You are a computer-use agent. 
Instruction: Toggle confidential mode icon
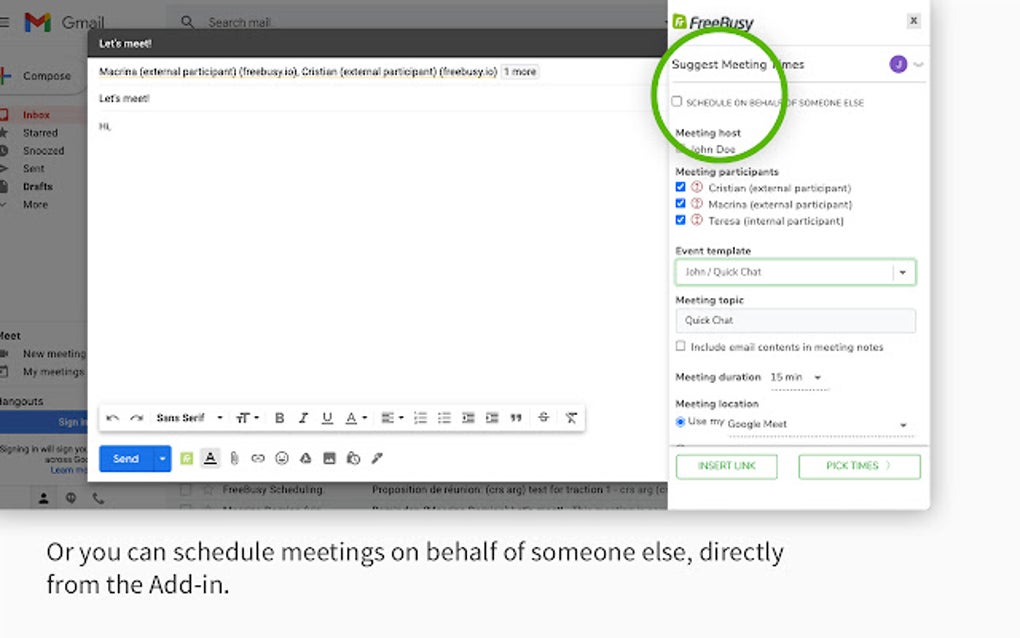pos(353,459)
